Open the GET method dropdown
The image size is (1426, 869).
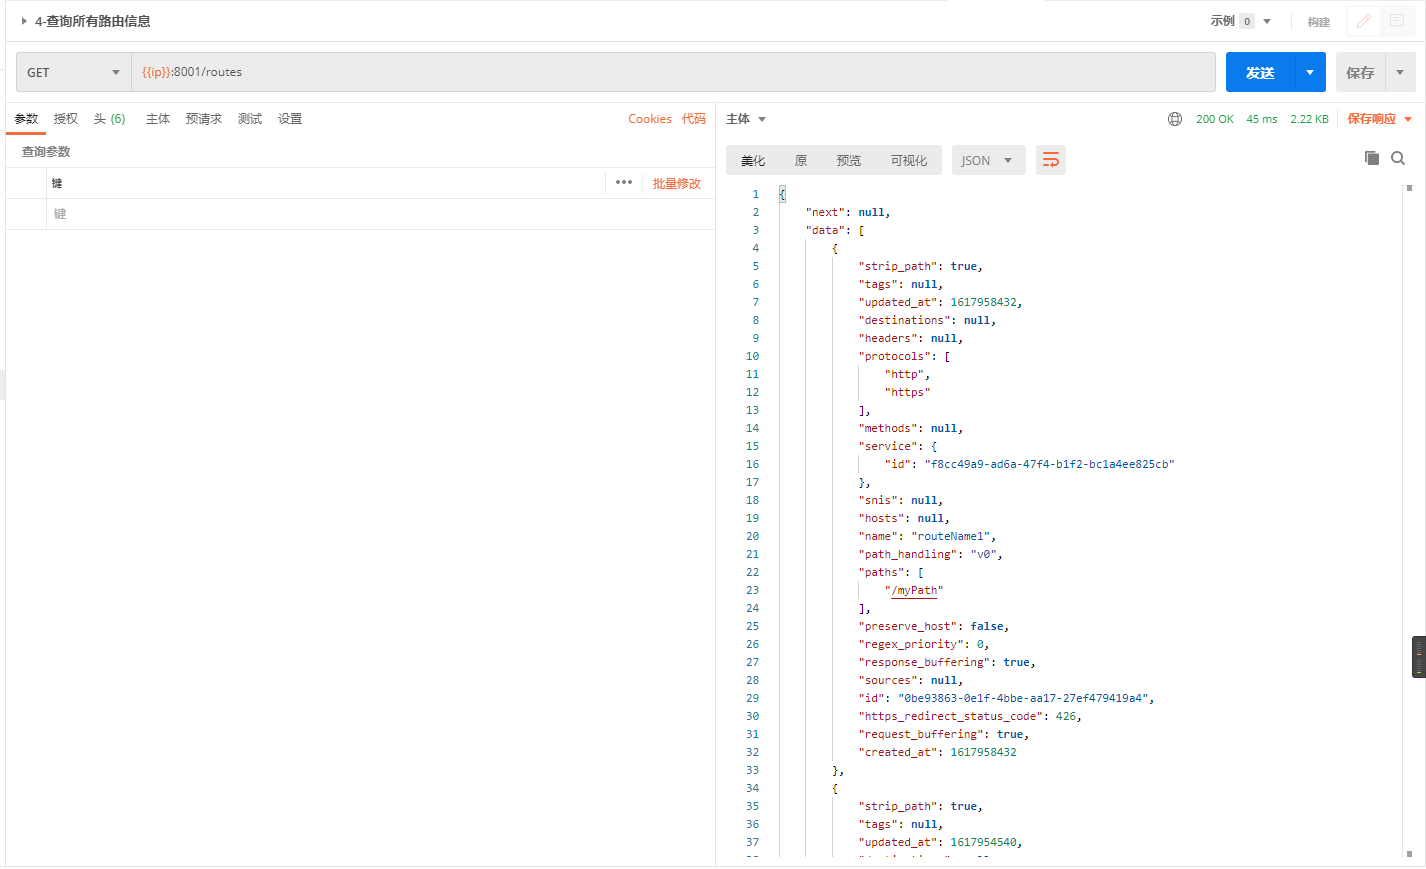tap(73, 72)
